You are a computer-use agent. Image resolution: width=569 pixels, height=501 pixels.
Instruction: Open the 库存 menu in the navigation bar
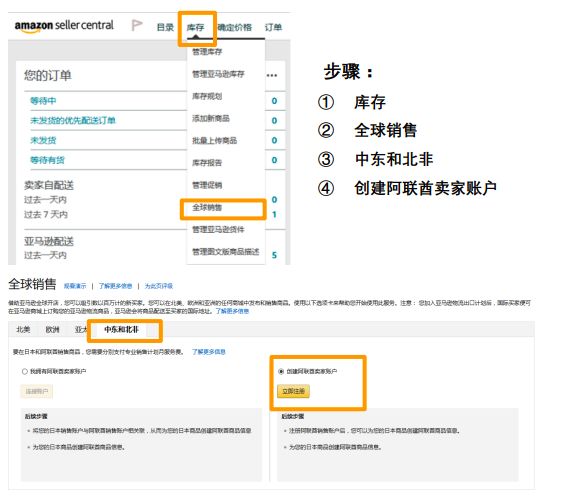tap(196, 28)
